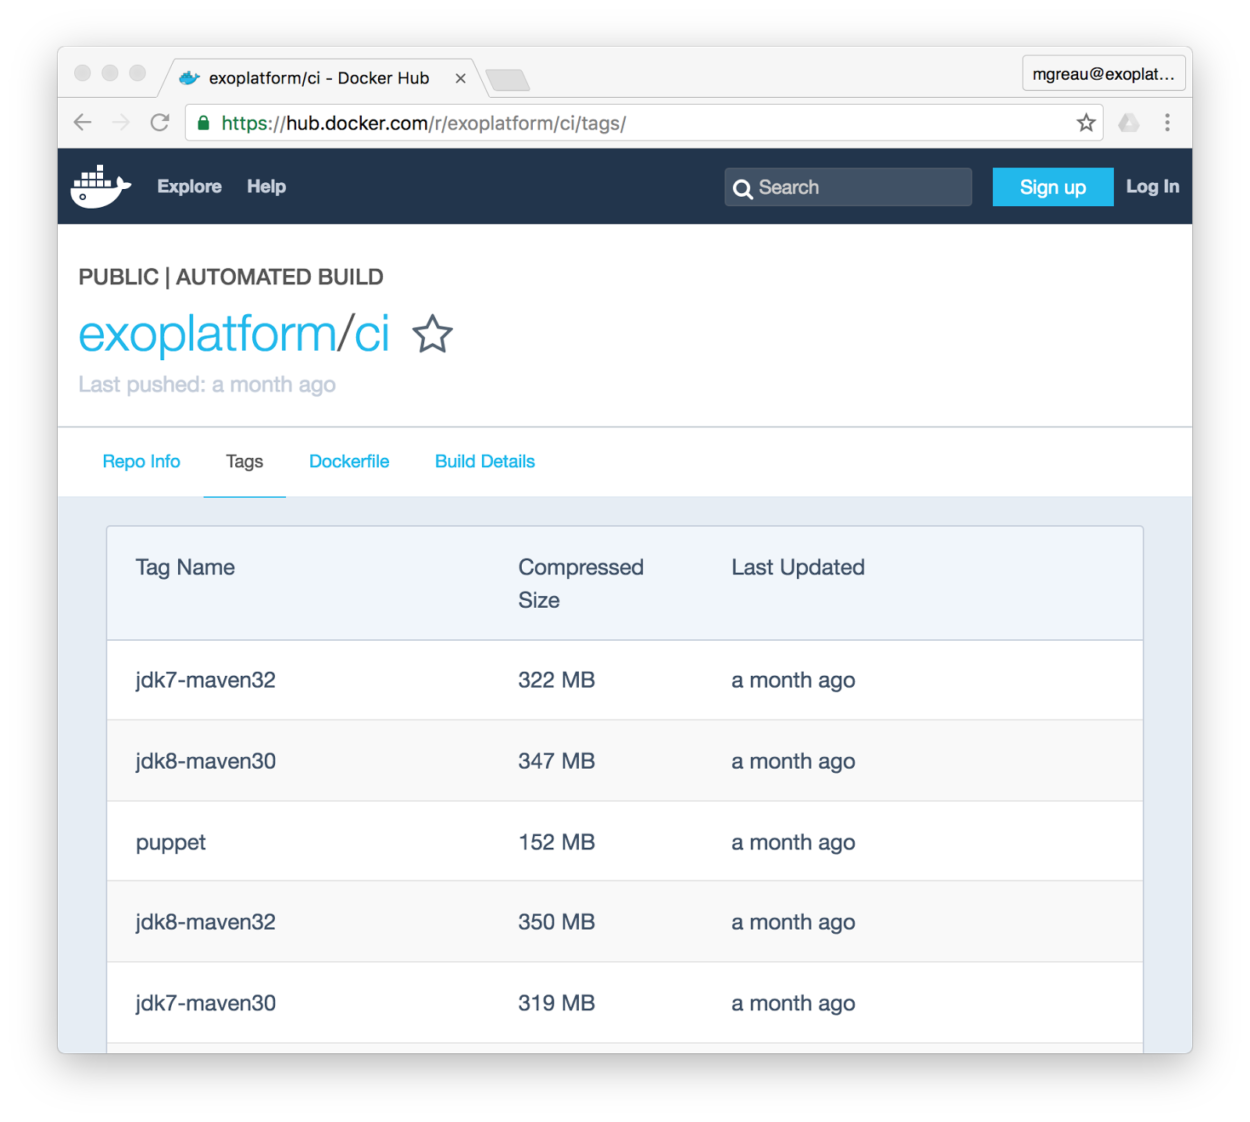Open the Help menu item
The width and height of the screenshot is (1250, 1122).
tap(266, 186)
